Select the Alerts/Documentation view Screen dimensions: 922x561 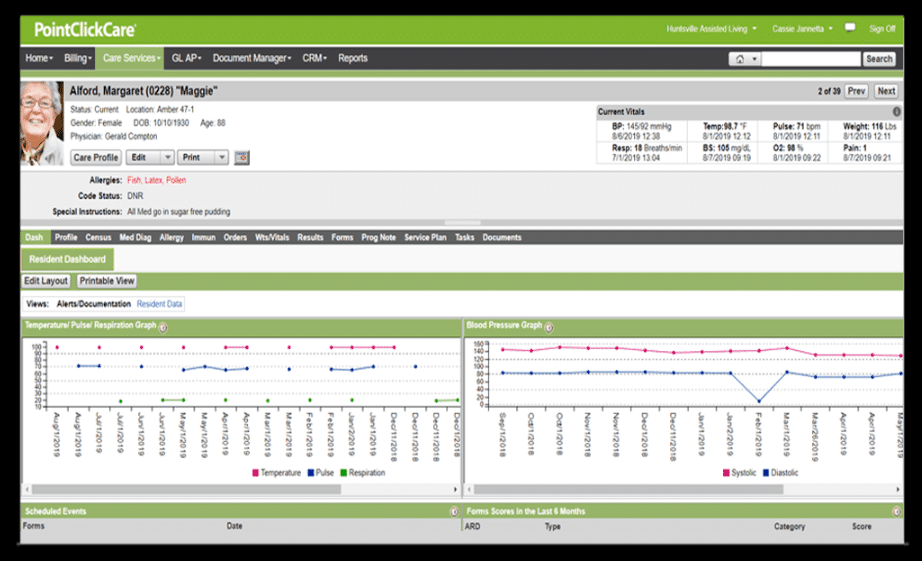pyautogui.click(x=93, y=304)
